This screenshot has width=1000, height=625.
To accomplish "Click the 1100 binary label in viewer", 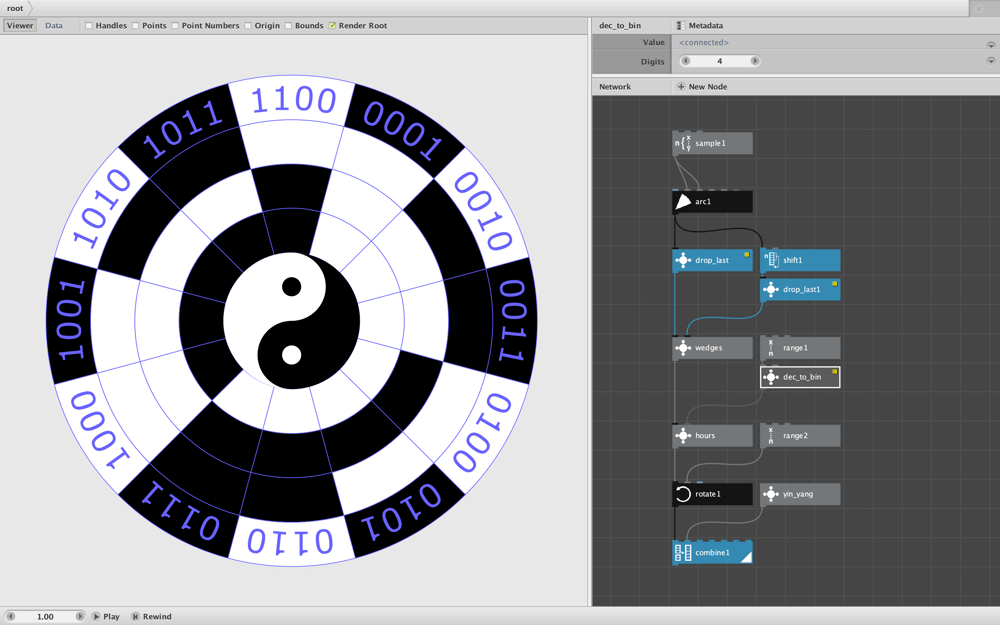I will [x=293, y=101].
